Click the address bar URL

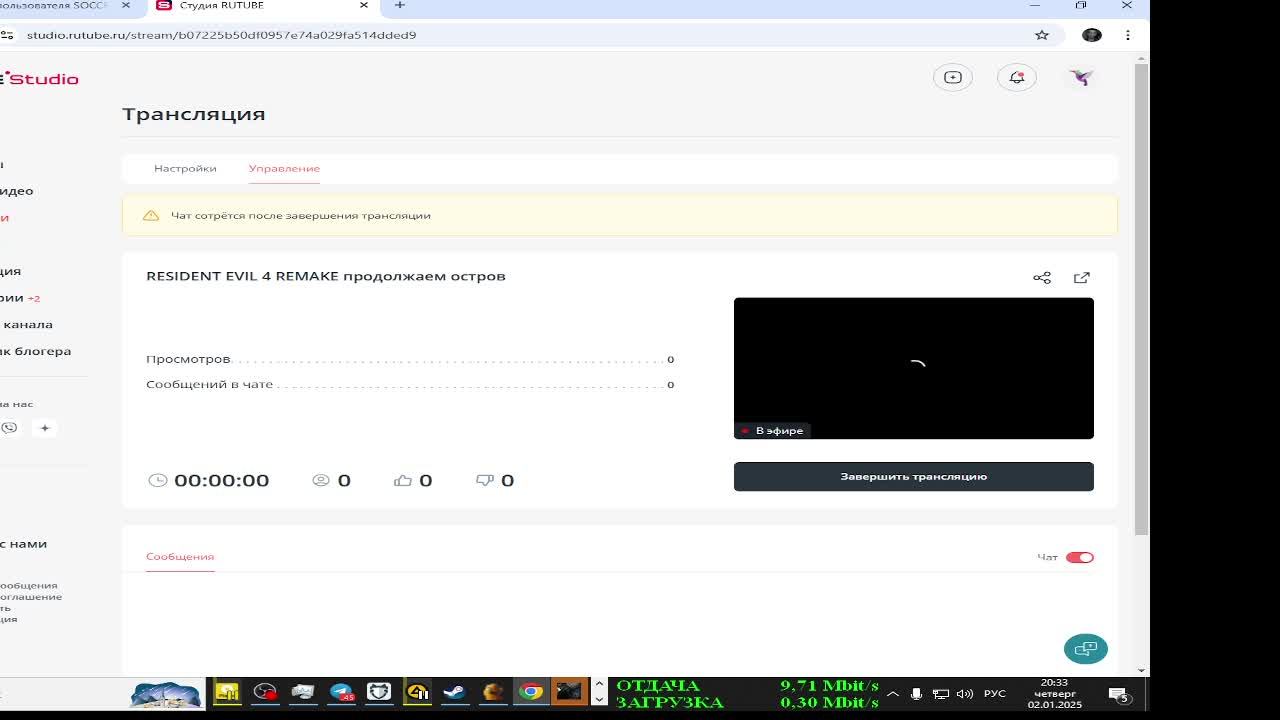[221, 35]
